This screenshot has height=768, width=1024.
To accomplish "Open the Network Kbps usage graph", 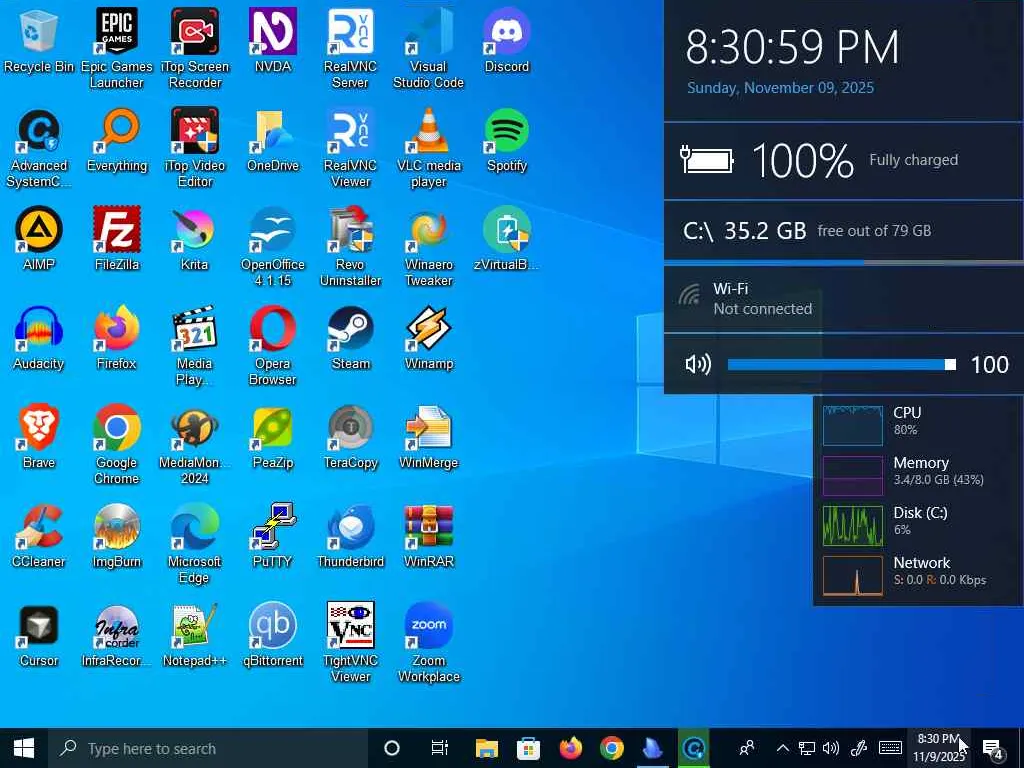I will click(852, 575).
